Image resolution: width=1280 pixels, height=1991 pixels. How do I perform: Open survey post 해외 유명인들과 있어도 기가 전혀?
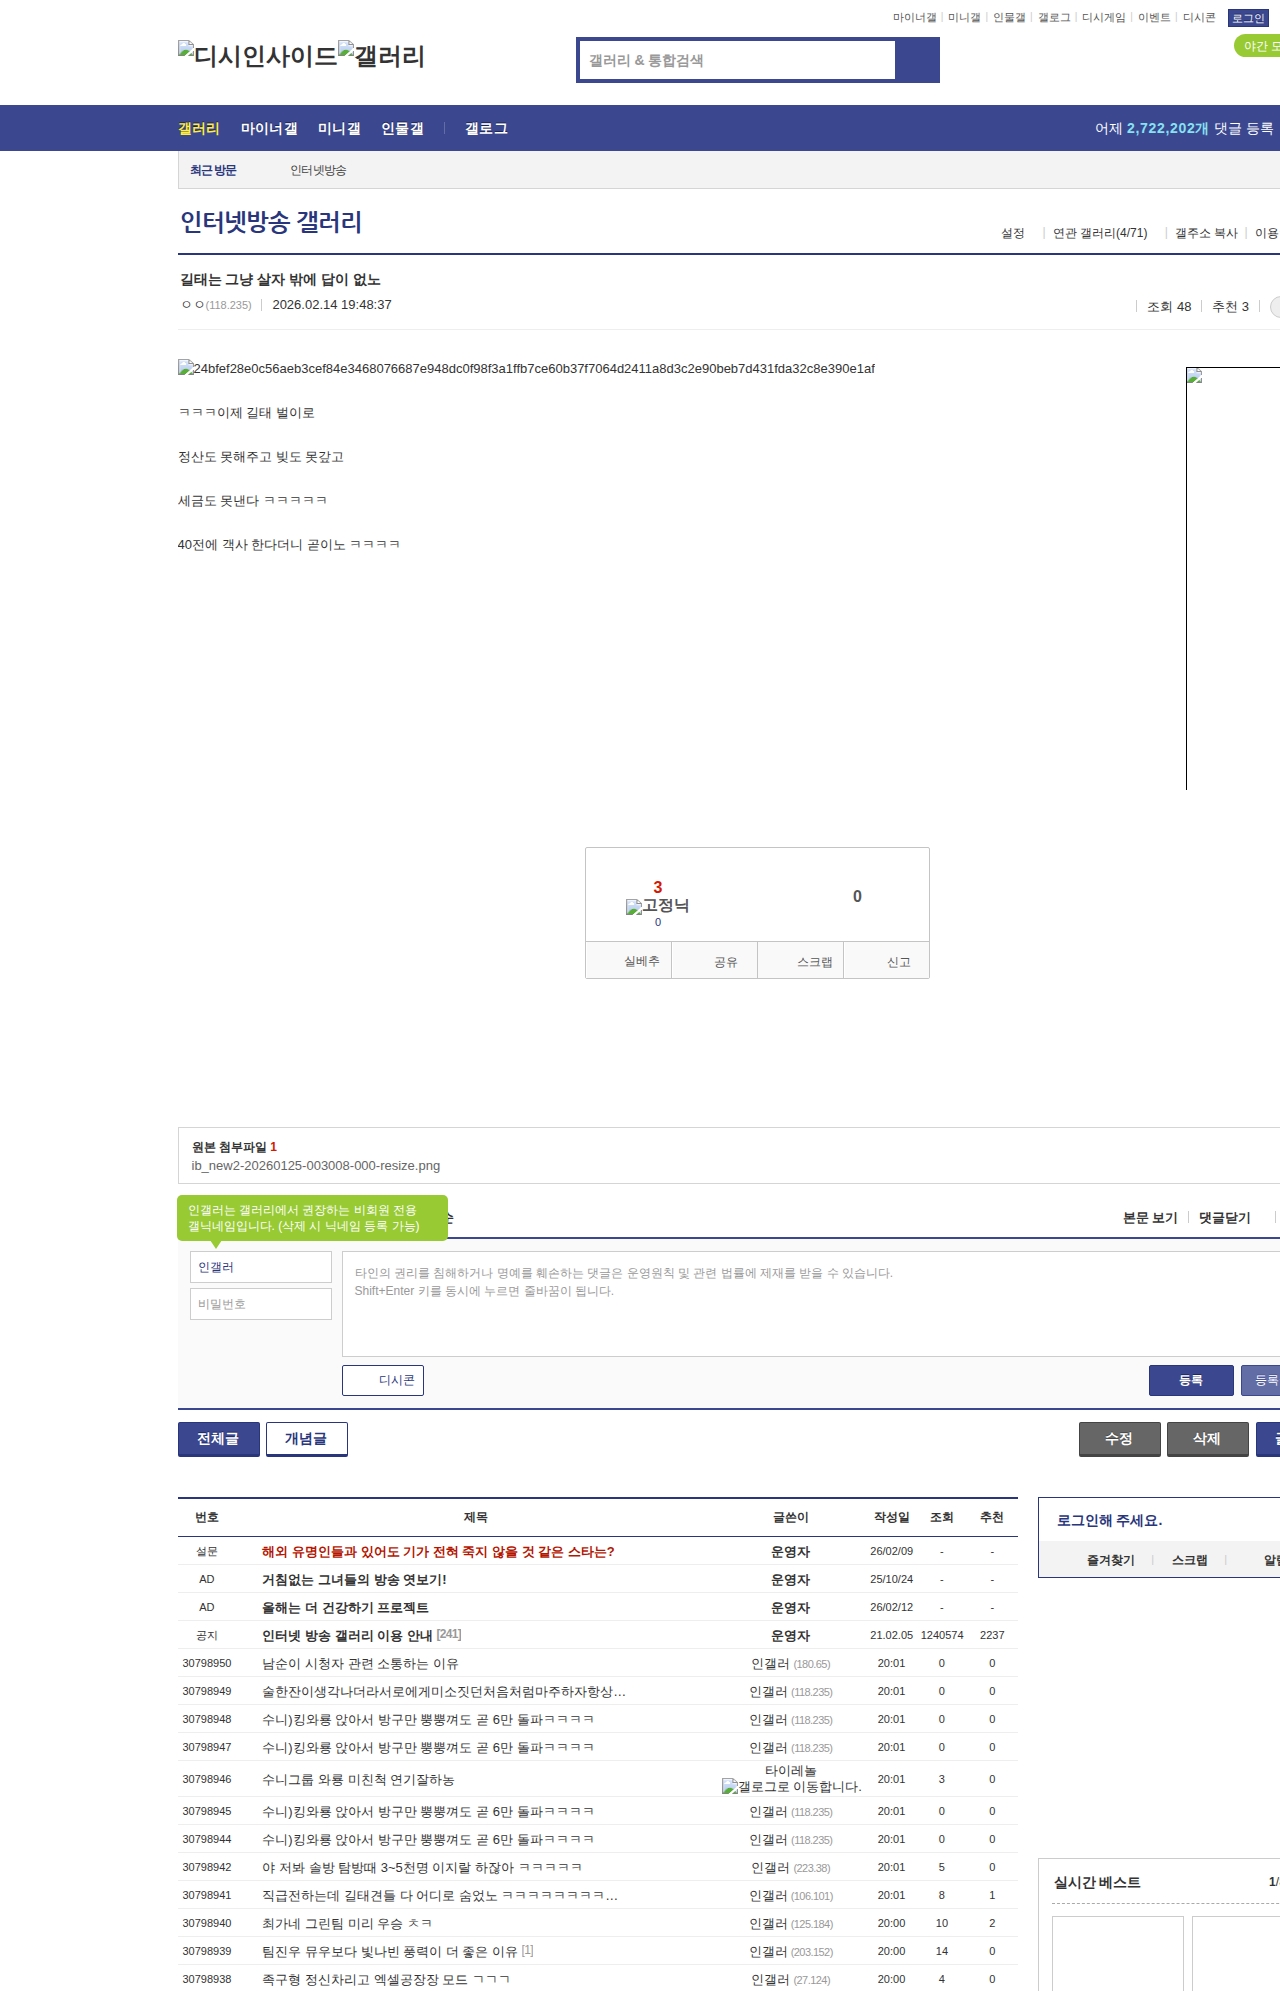click(438, 1552)
